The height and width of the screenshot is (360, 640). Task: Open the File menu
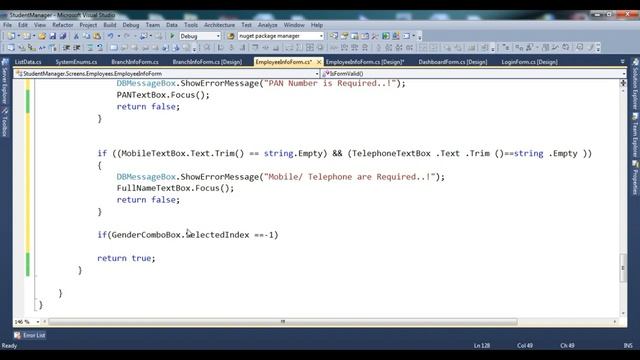(x=7, y=25)
